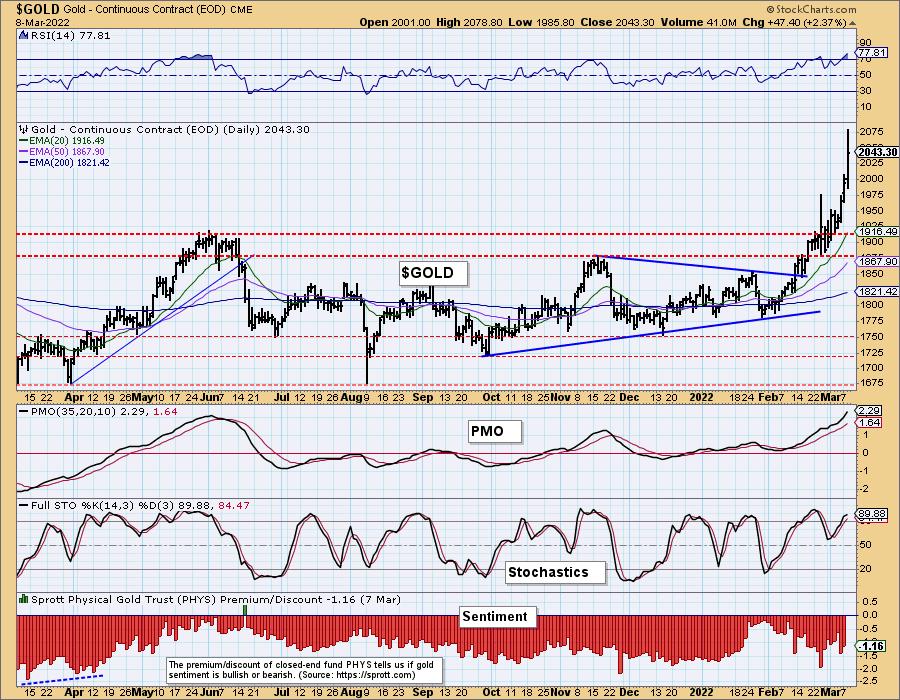Click the PMO annotation label box
Image resolution: width=900 pixels, height=700 pixels.
[495, 431]
